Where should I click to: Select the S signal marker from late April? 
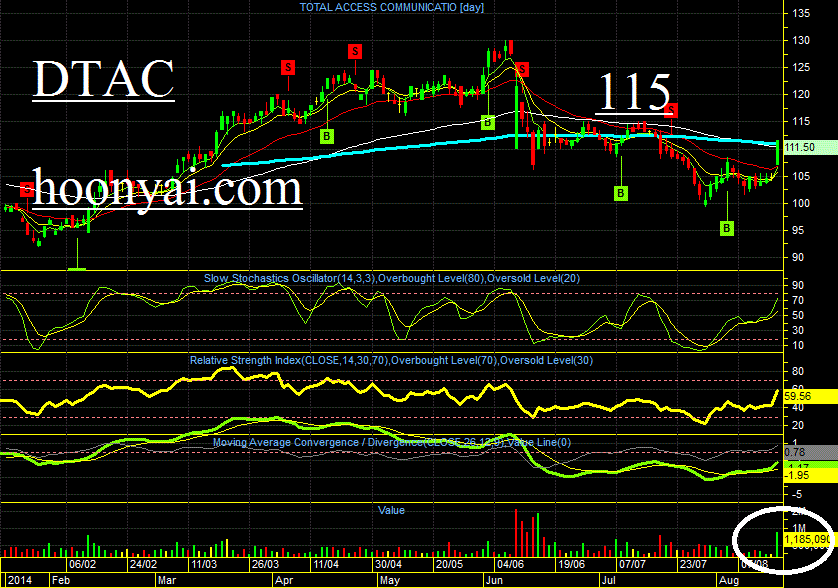pos(355,51)
